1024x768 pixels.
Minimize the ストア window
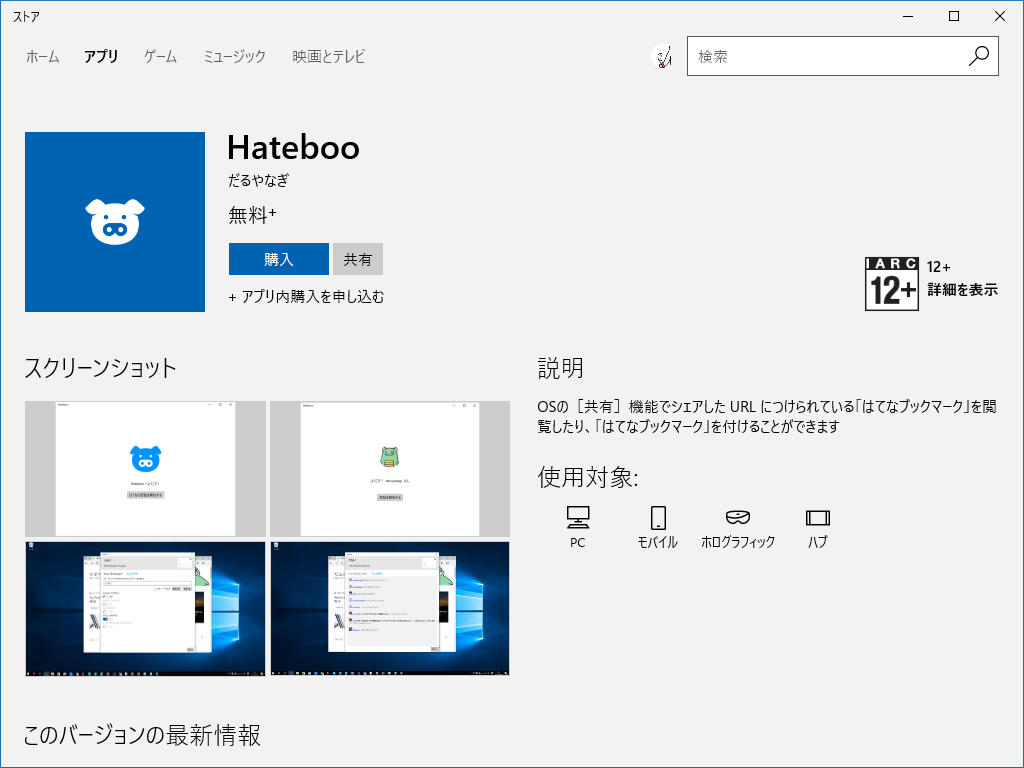pos(908,16)
